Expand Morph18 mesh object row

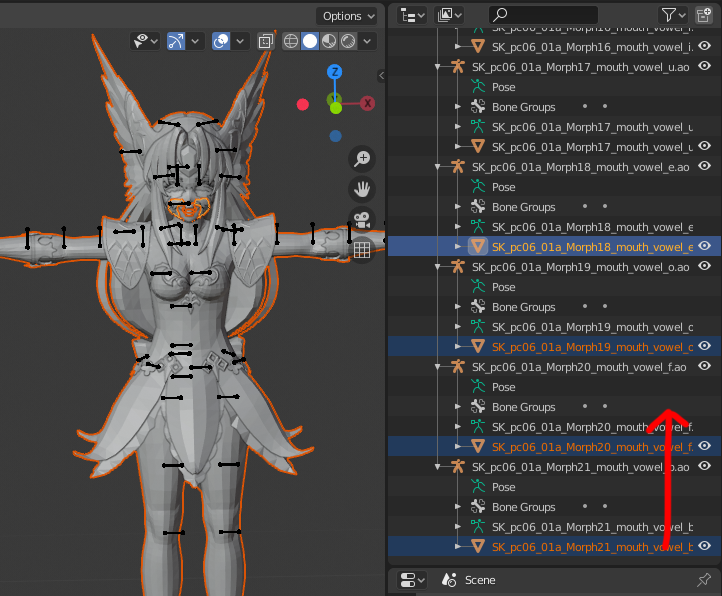tap(458, 247)
